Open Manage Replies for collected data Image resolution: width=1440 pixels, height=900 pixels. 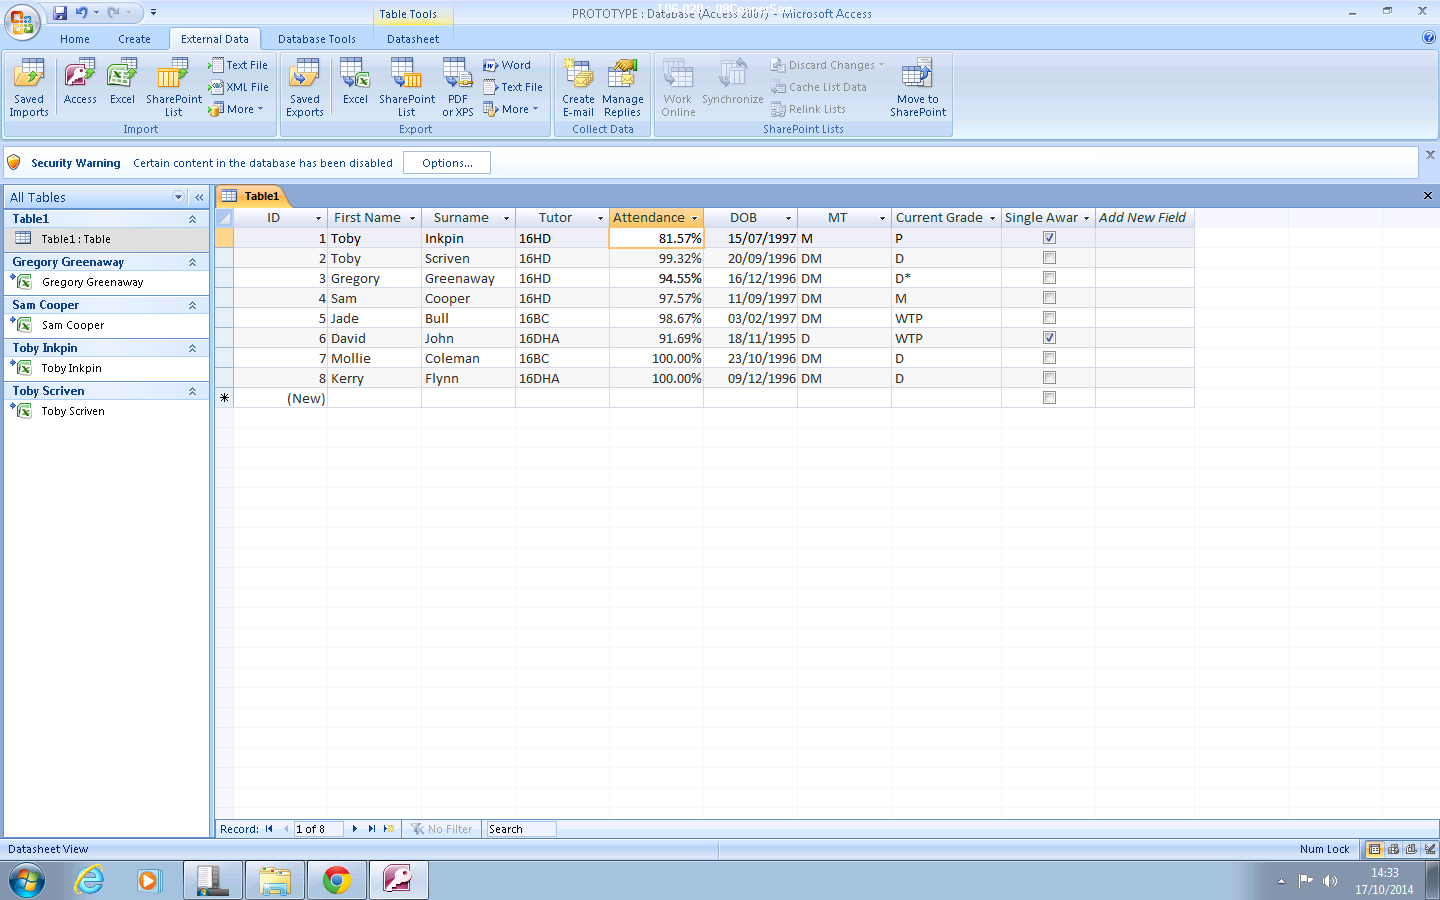coord(623,86)
